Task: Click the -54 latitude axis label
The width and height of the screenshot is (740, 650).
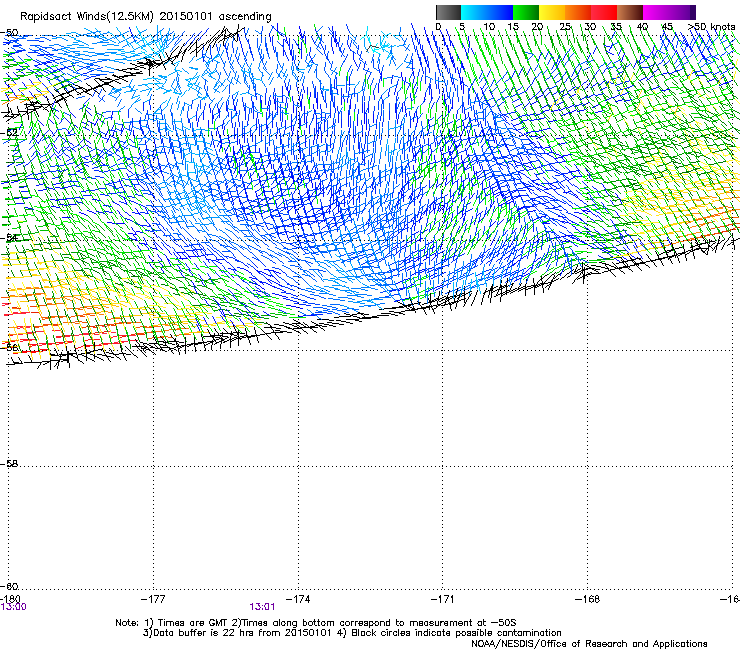Action: click(9, 238)
